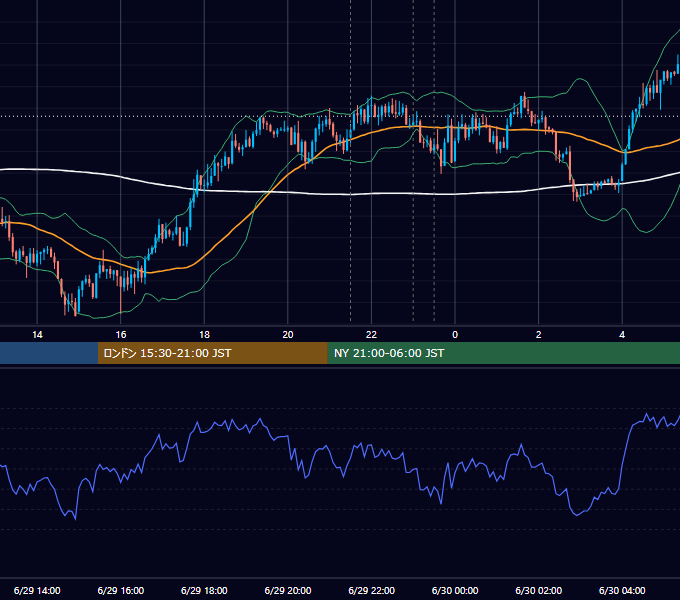
Task: Click the 16 hour axis label
Action: 121,335
